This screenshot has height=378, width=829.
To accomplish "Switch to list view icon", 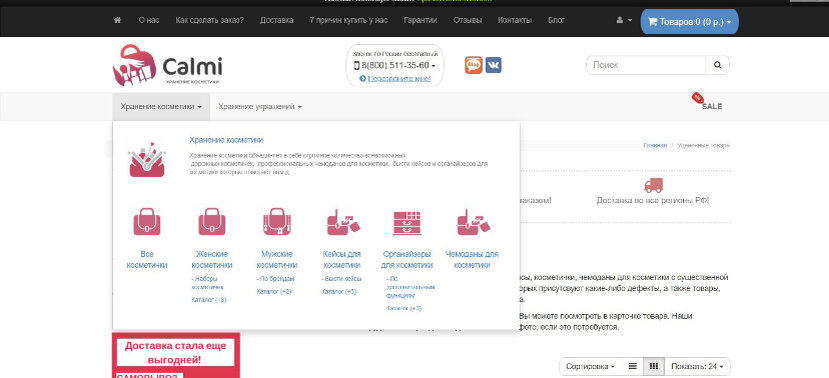I will click(632, 366).
